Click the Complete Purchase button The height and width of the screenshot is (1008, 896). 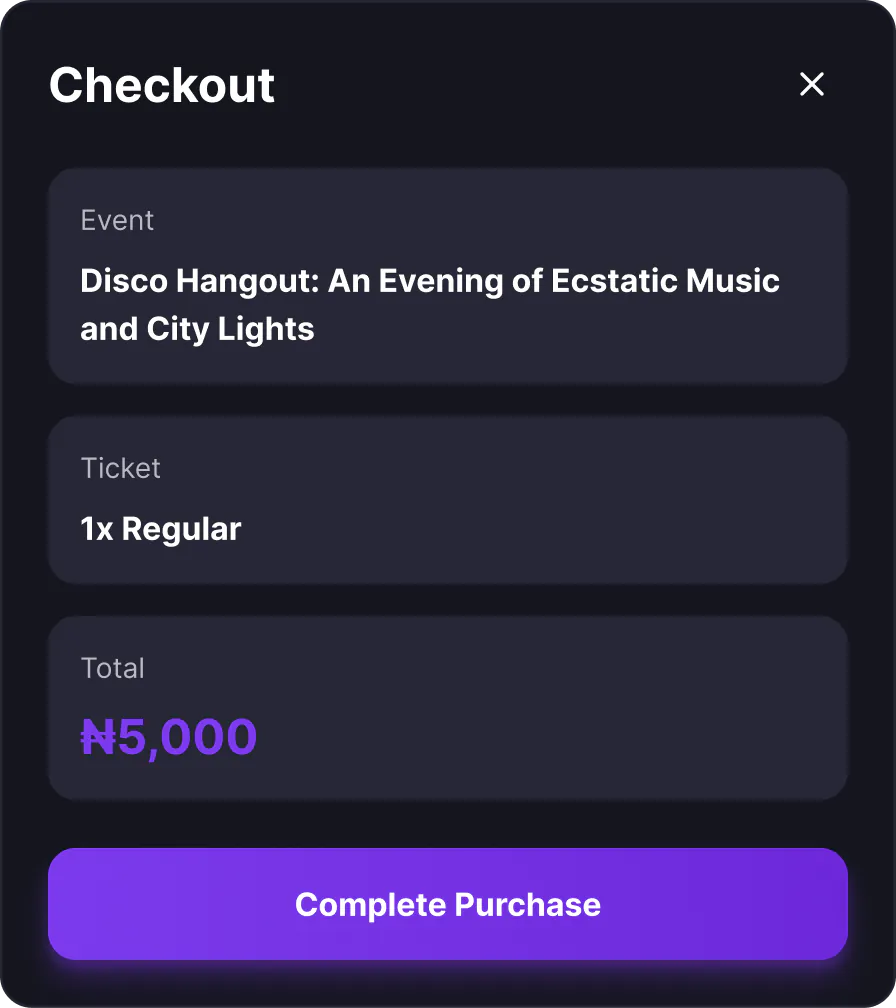click(448, 904)
